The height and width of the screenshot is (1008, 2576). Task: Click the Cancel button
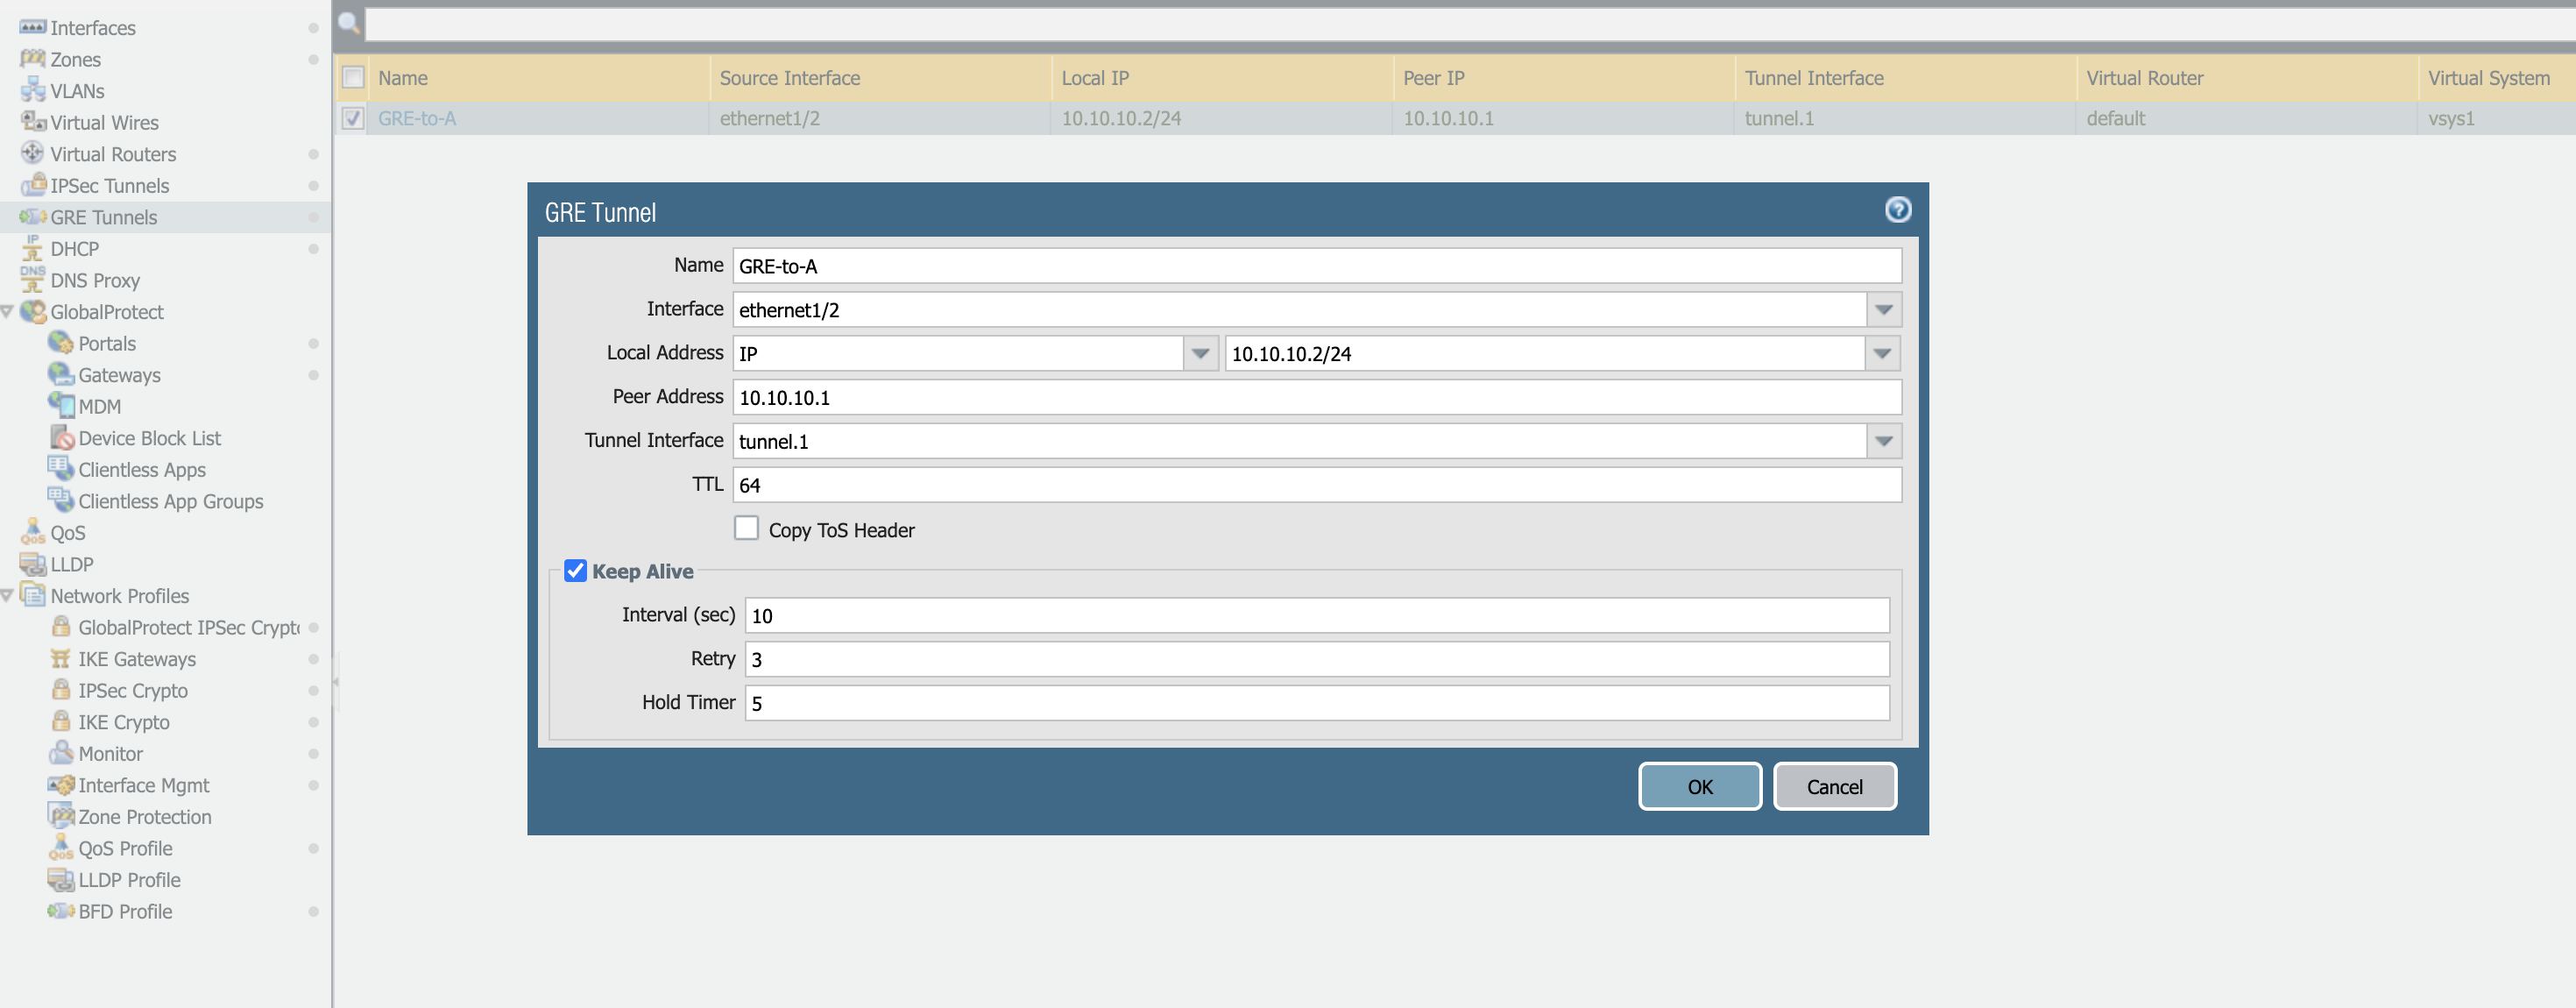(1834, 787)
